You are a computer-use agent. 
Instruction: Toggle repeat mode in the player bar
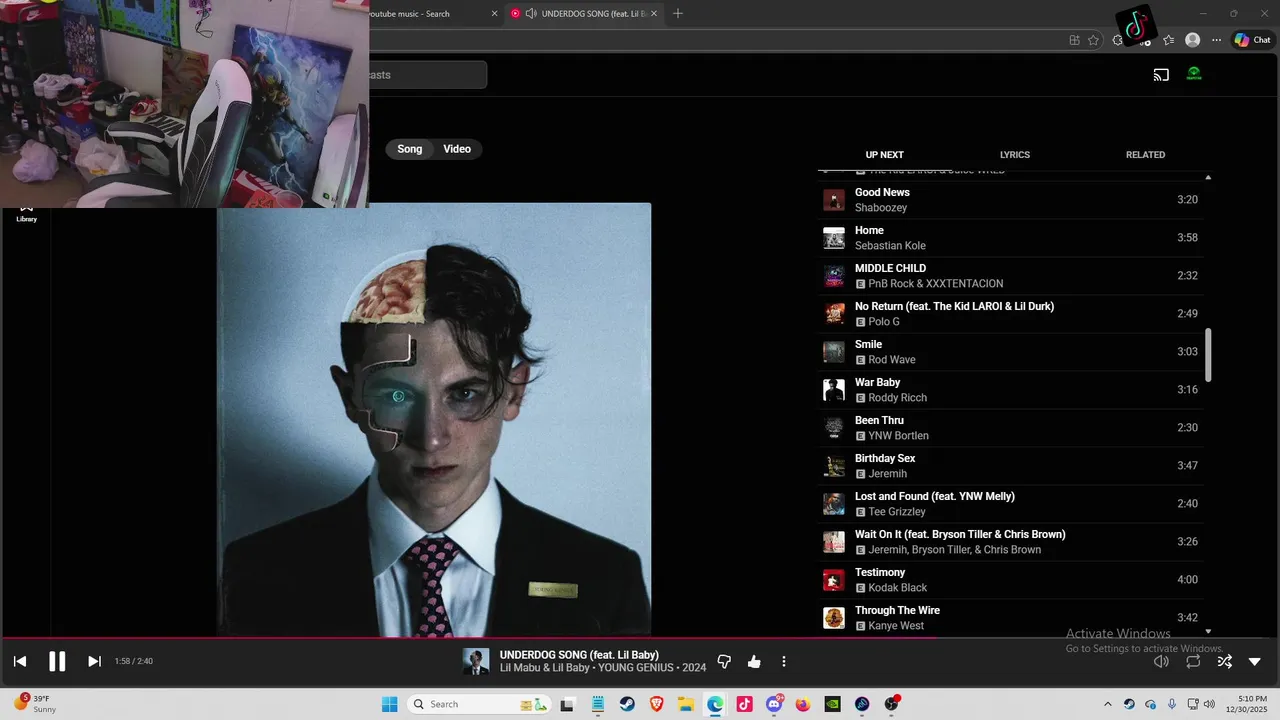(x=1193, y=661)
